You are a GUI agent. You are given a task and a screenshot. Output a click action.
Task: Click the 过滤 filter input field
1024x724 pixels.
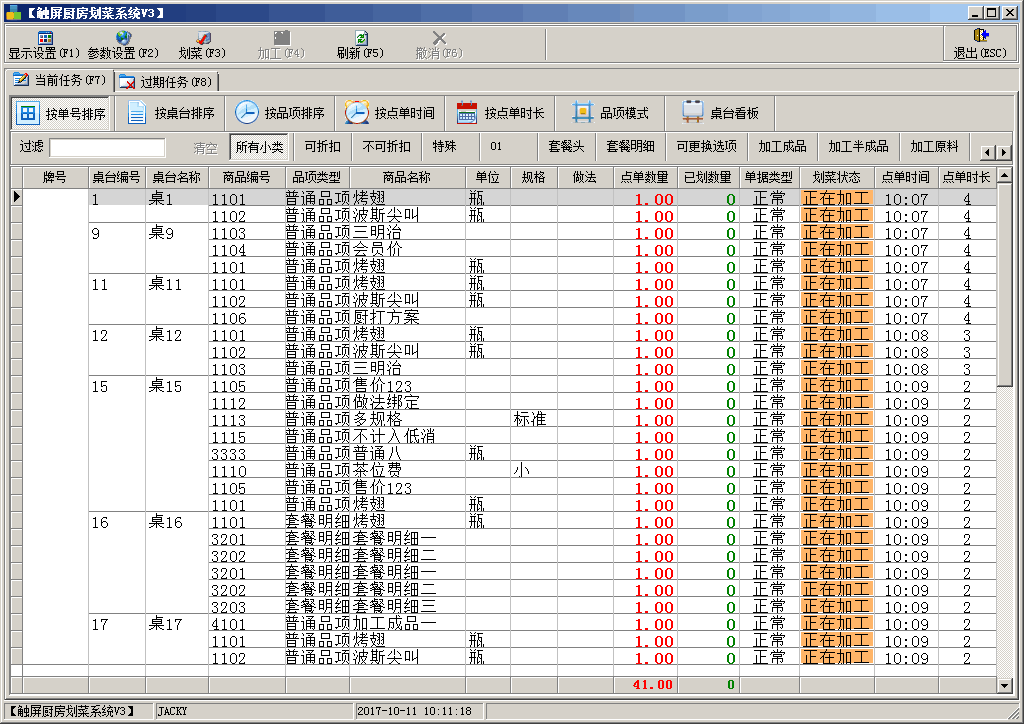(x=107, y=147)
